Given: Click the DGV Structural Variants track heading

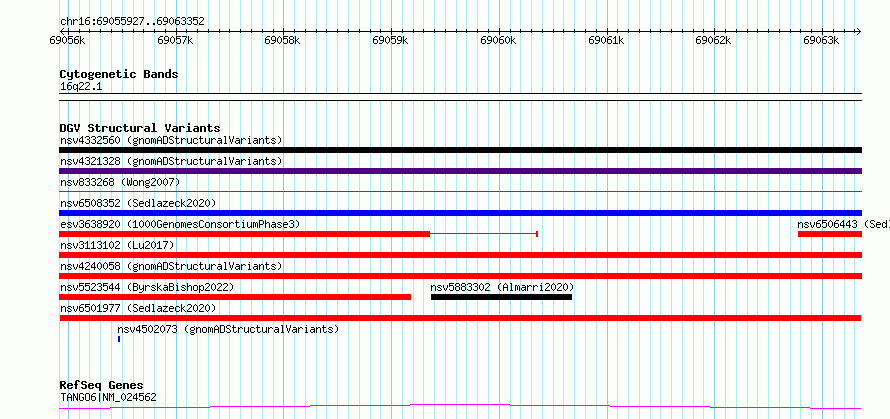Looking at the screenshot, I should tap(140, 128).
